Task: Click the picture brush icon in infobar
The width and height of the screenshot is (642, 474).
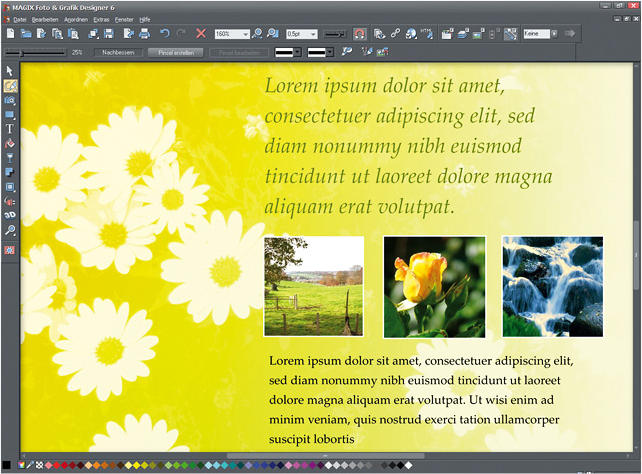Action: (383, 52)
